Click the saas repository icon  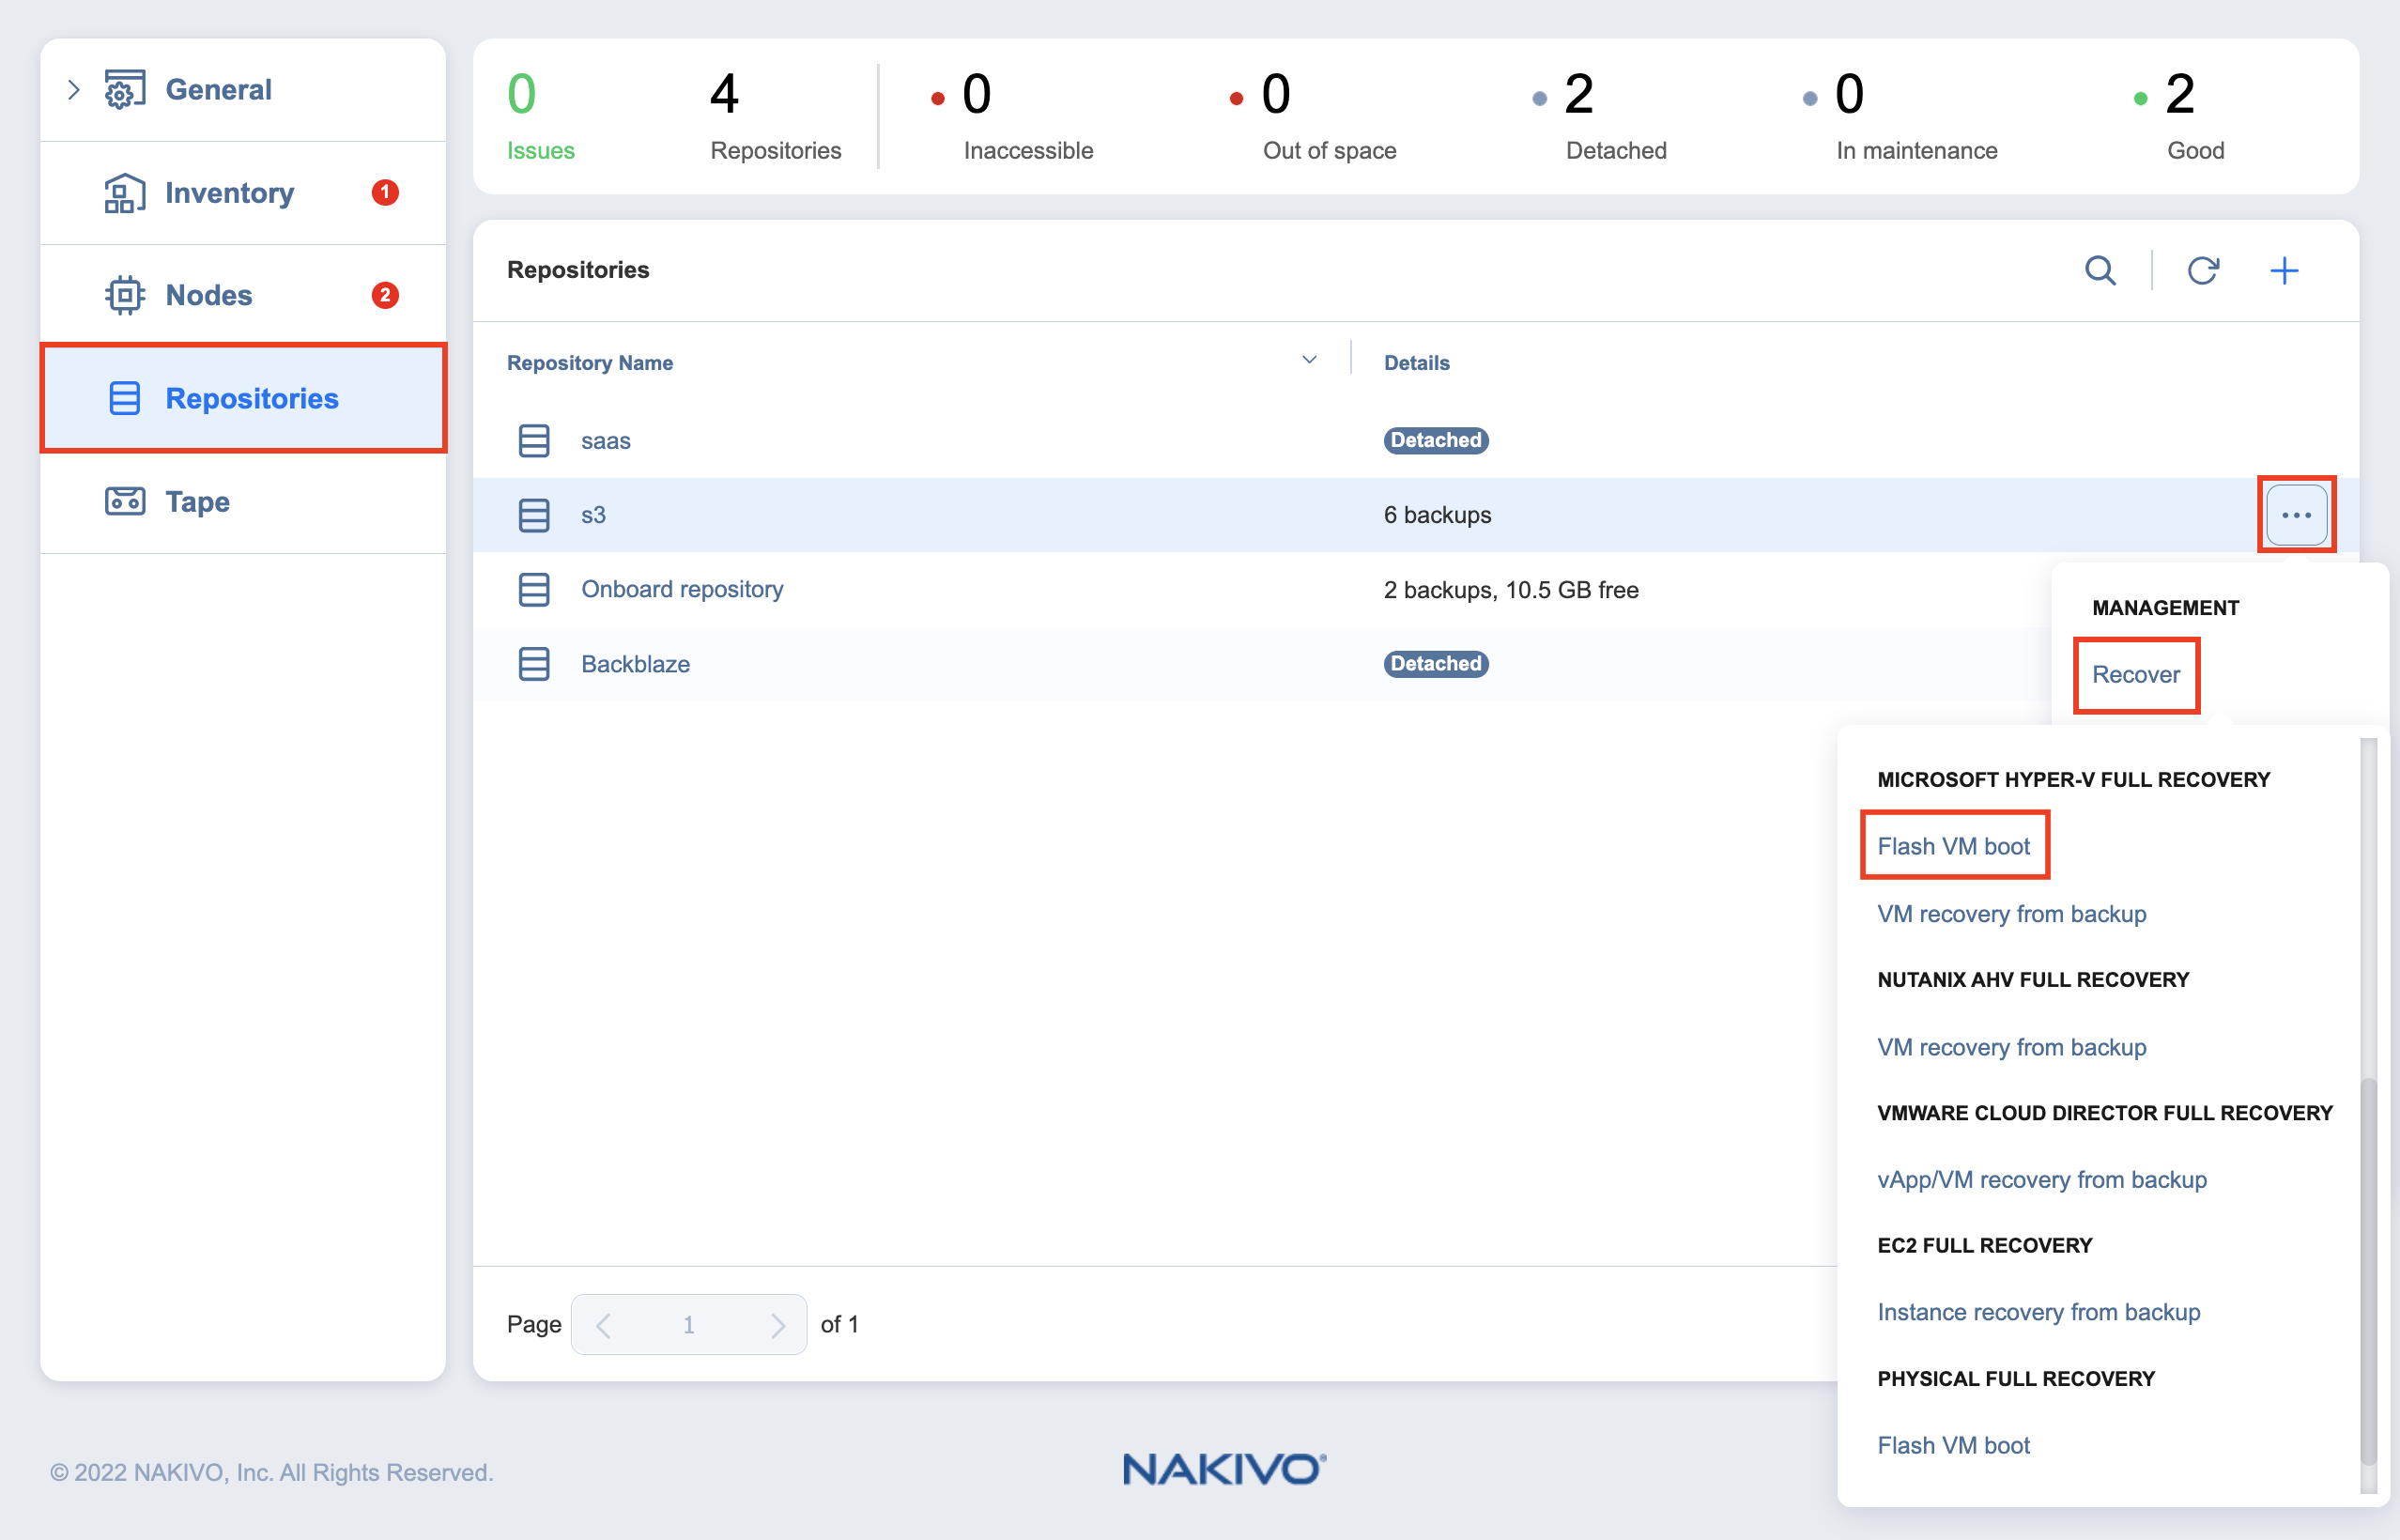tap(534, 441)
